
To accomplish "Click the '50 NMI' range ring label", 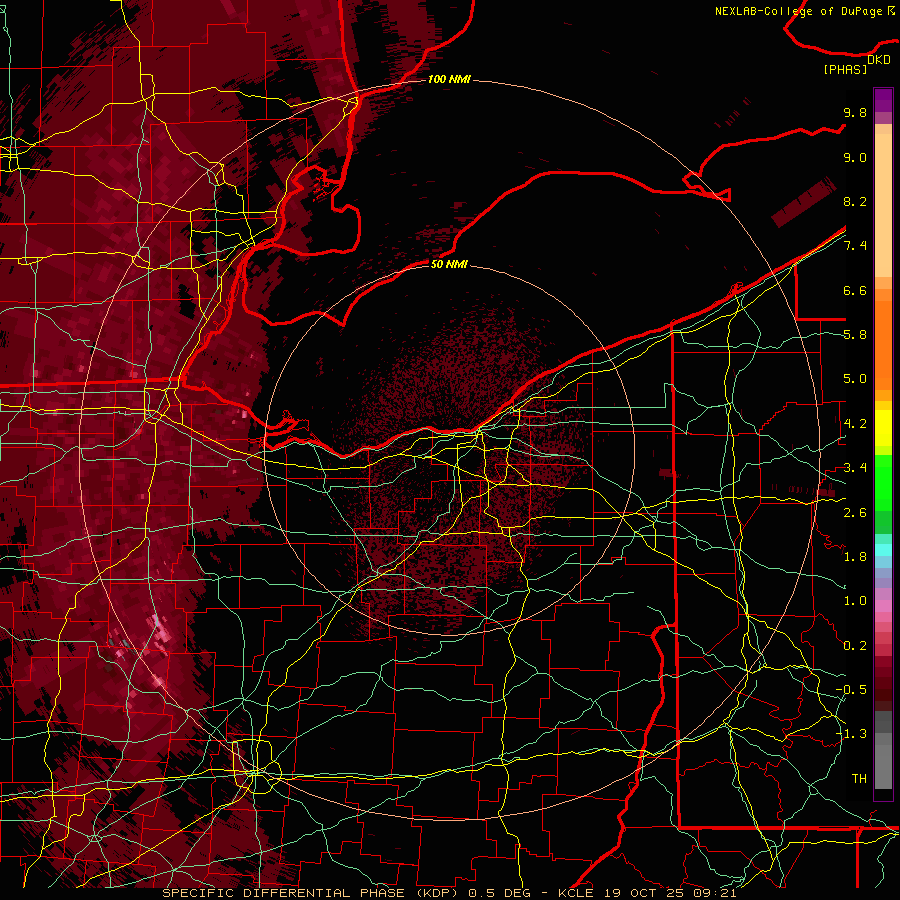I will coord(449,264).
